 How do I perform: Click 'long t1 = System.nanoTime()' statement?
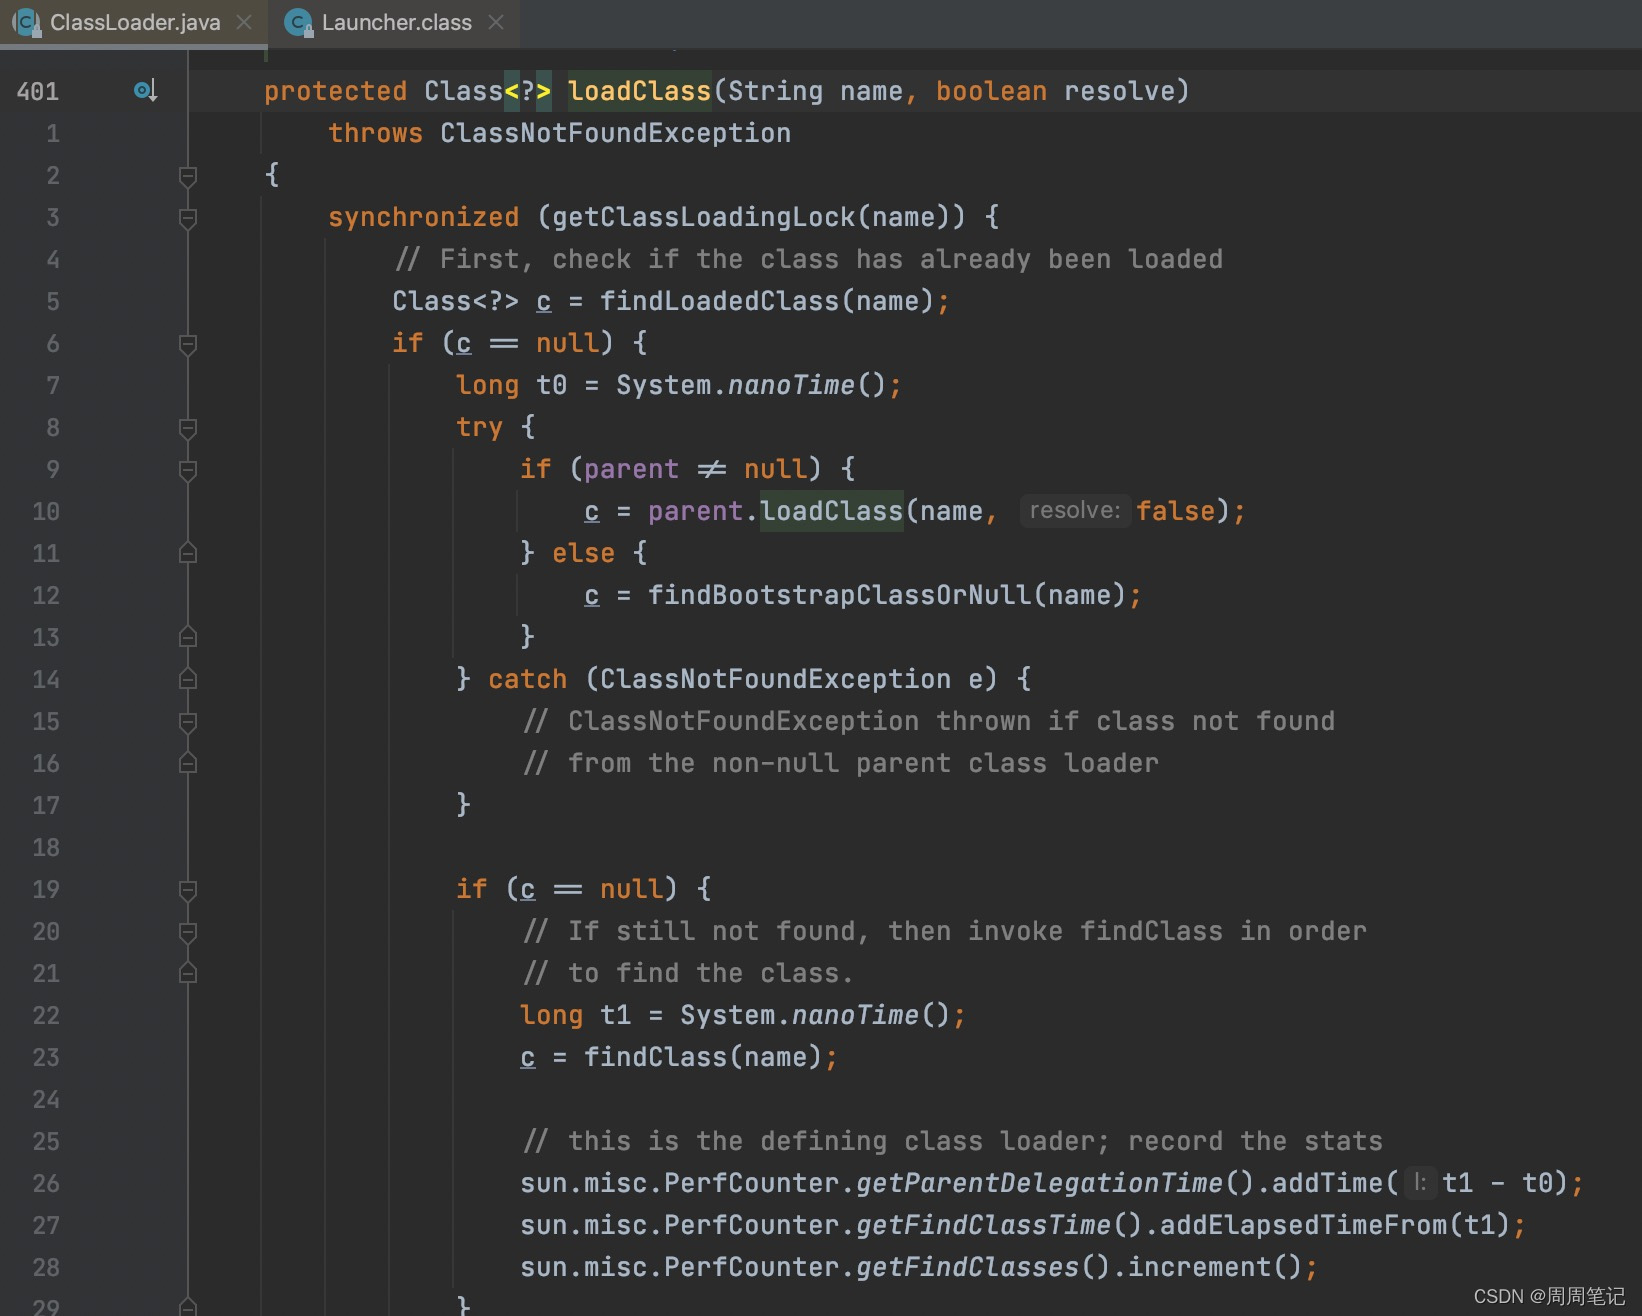743,1015
